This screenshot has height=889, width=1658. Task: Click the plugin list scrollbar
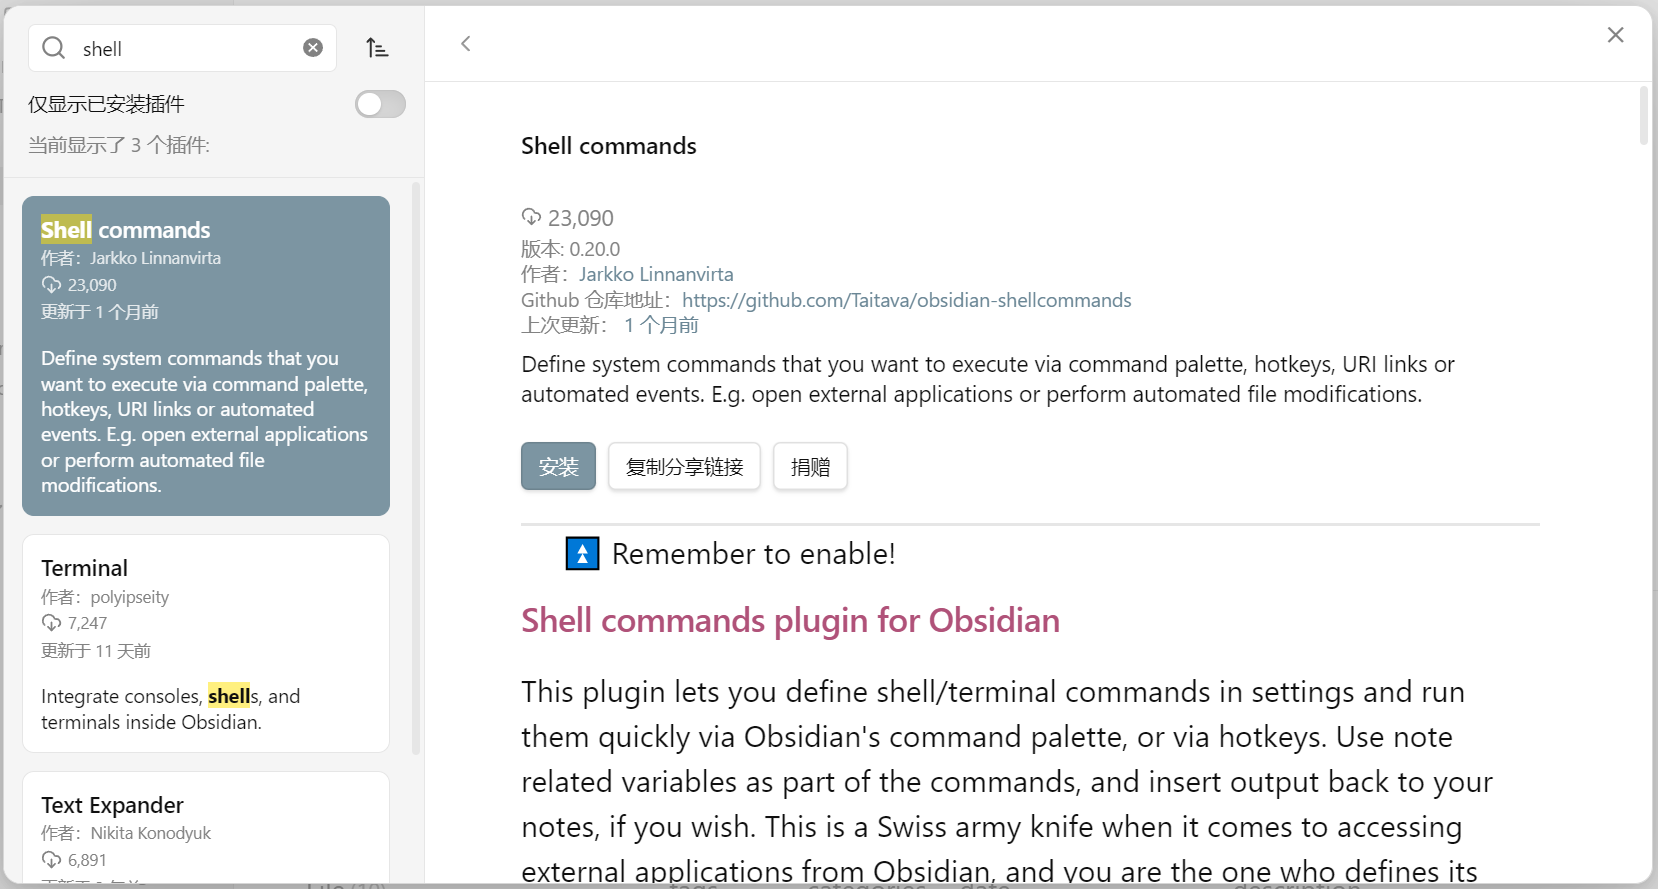point(416,468)
